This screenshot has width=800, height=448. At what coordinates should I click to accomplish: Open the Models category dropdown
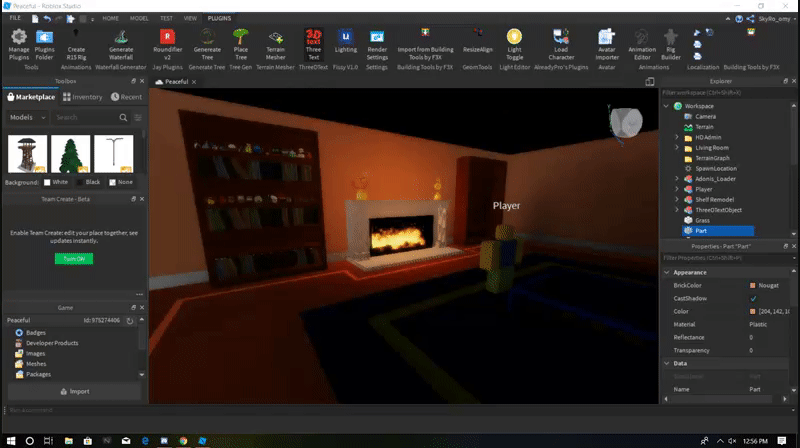click(x=28, y=117)
